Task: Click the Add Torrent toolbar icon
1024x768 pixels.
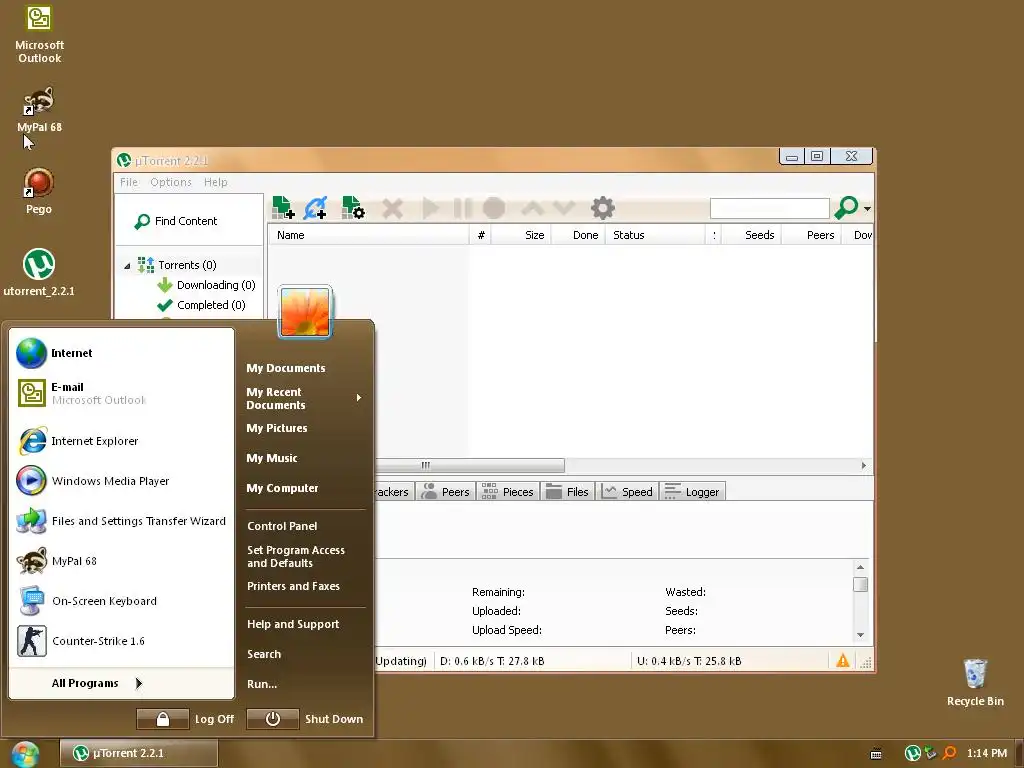Action: tap(283, 208)
